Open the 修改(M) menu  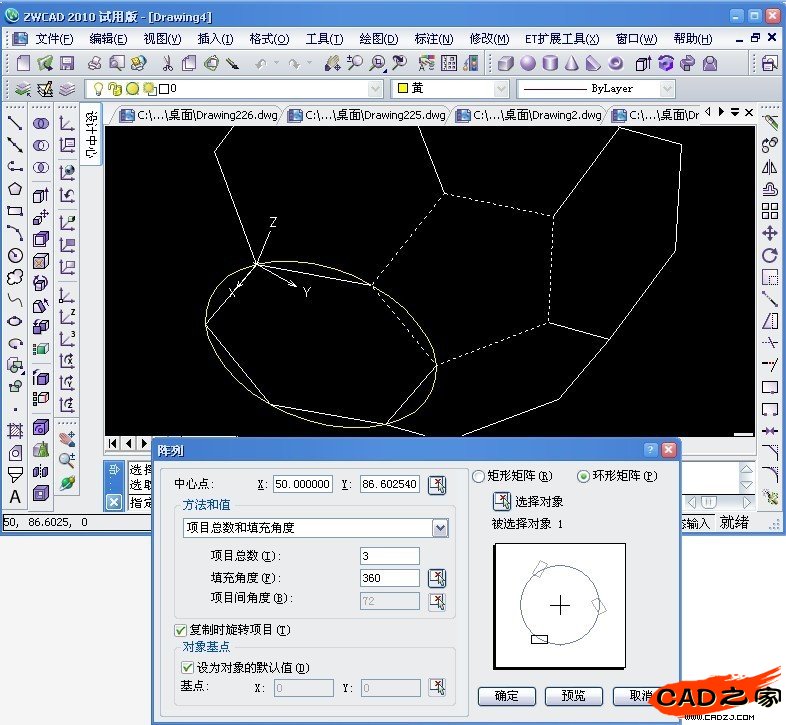(489, 39)
